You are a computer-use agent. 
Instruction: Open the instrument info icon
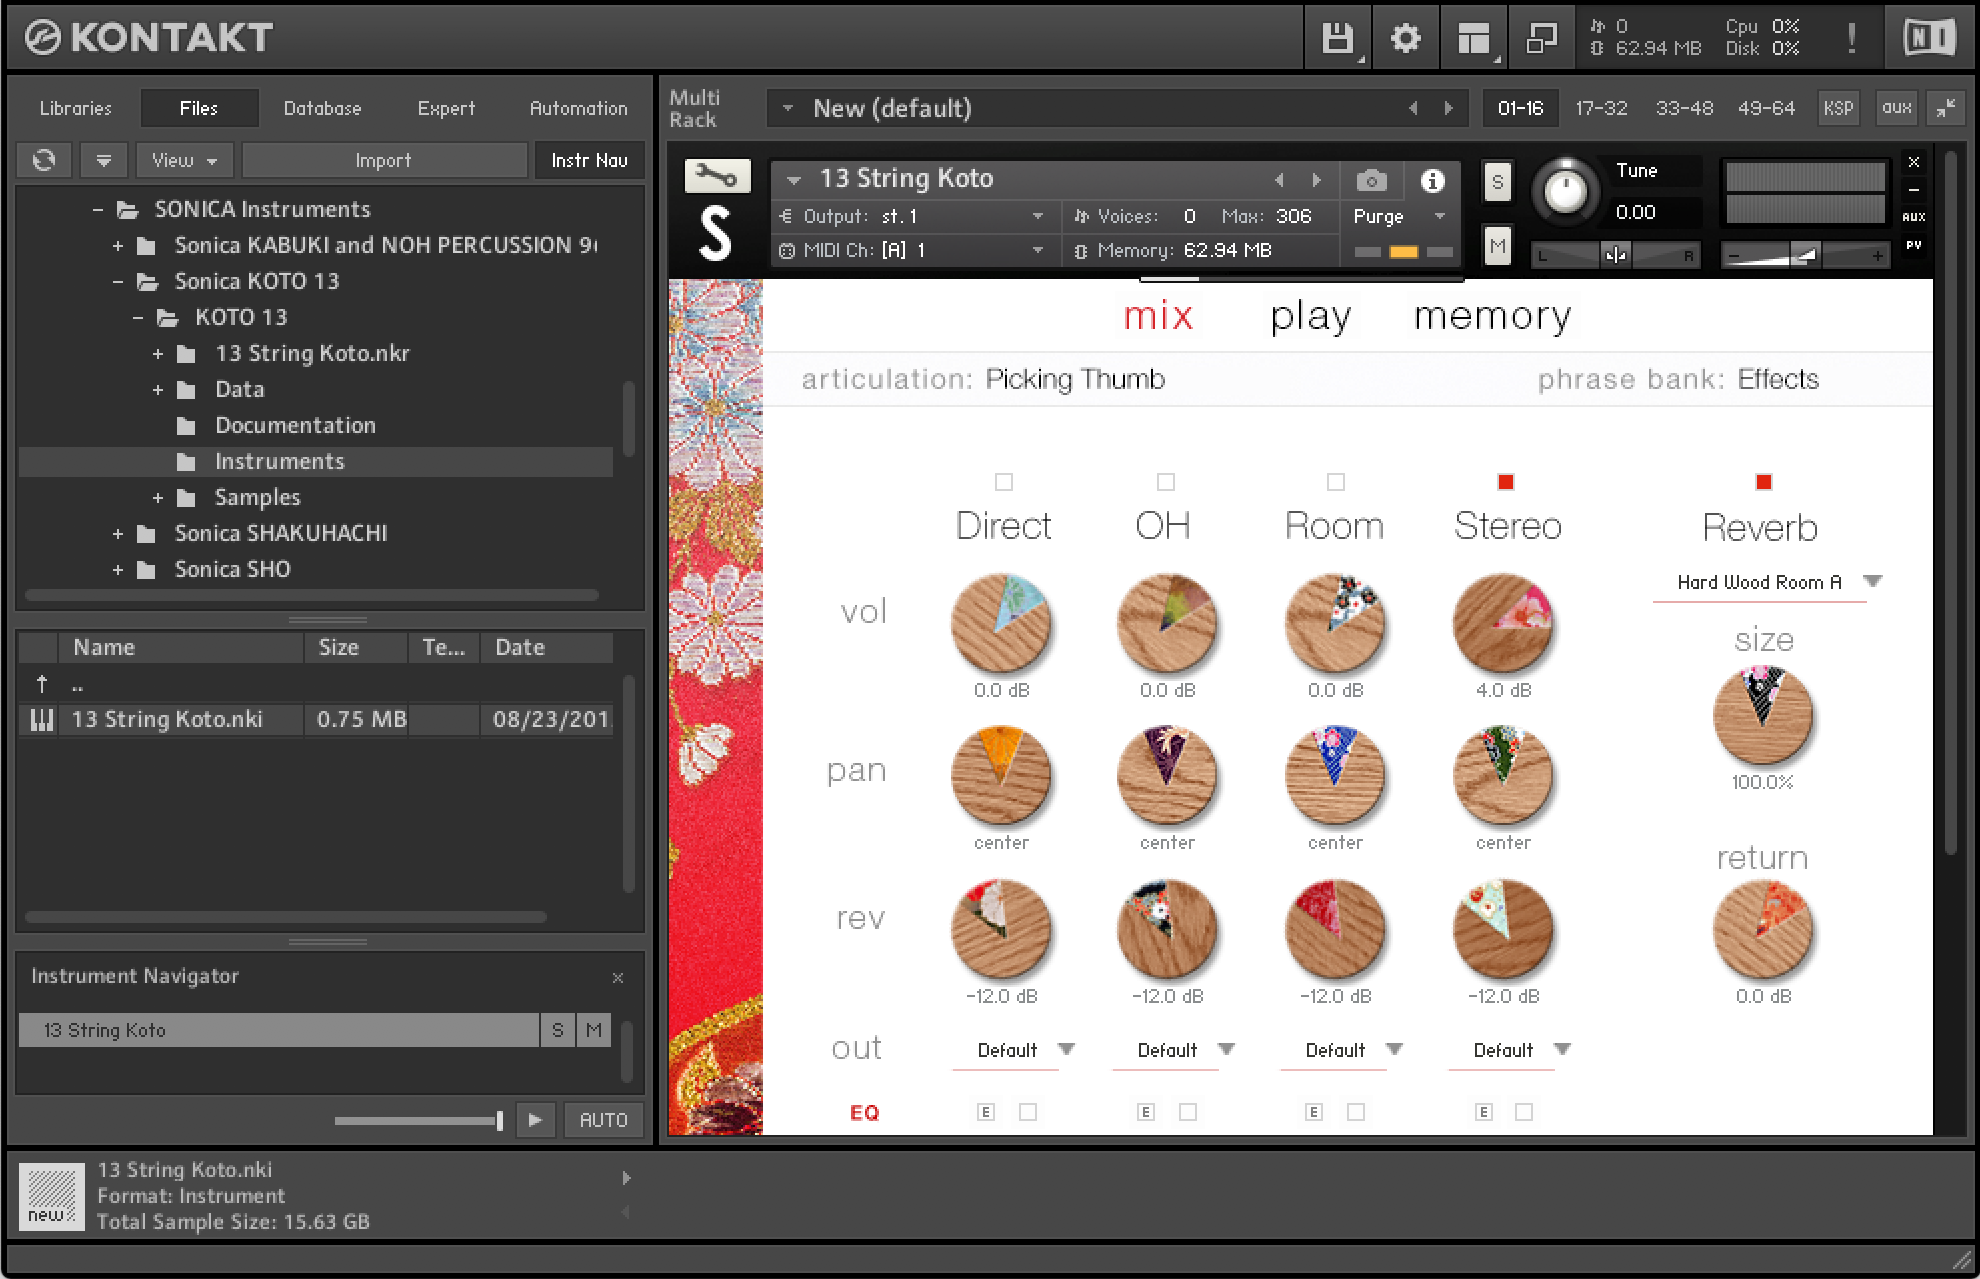1432,180
